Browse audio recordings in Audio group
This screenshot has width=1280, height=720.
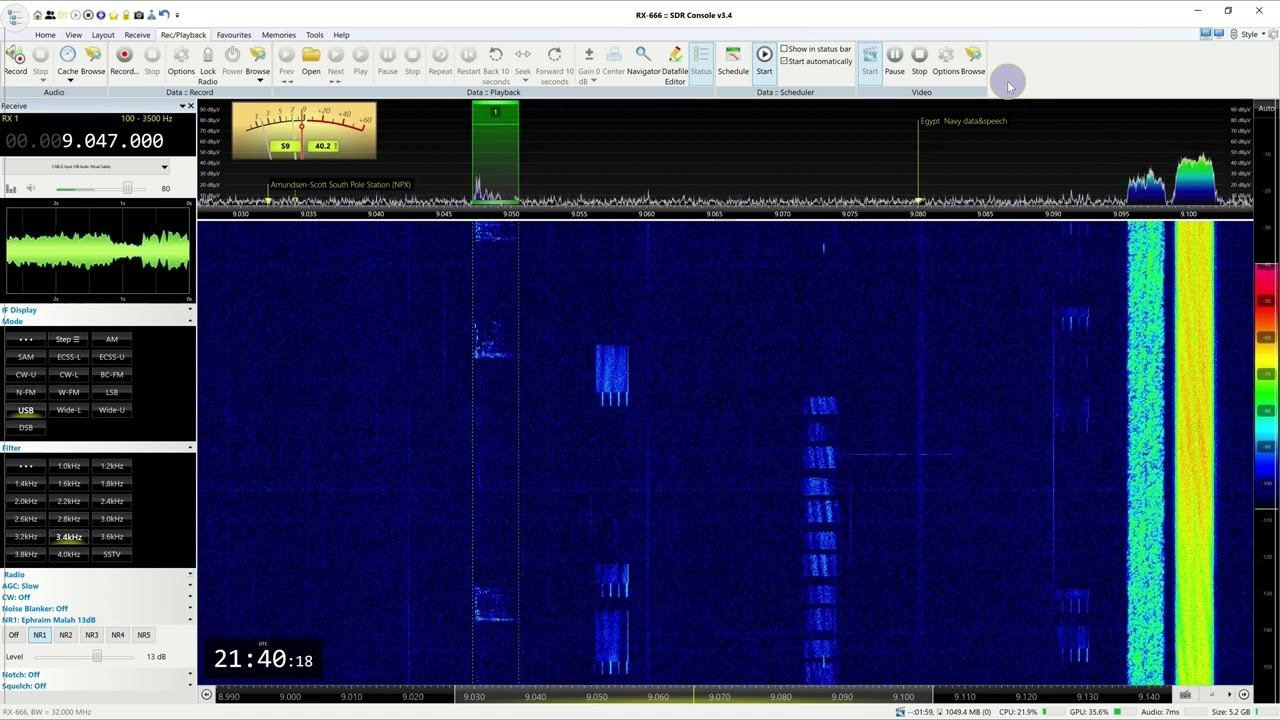click(x=93, y=60)
